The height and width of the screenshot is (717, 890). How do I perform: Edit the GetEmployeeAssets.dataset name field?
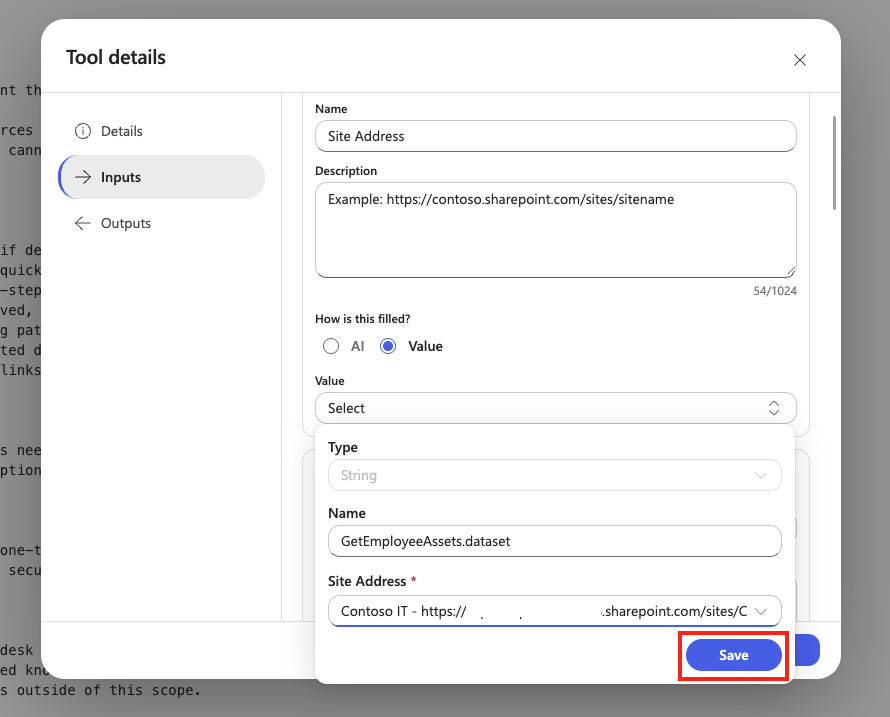click(555, 541)
